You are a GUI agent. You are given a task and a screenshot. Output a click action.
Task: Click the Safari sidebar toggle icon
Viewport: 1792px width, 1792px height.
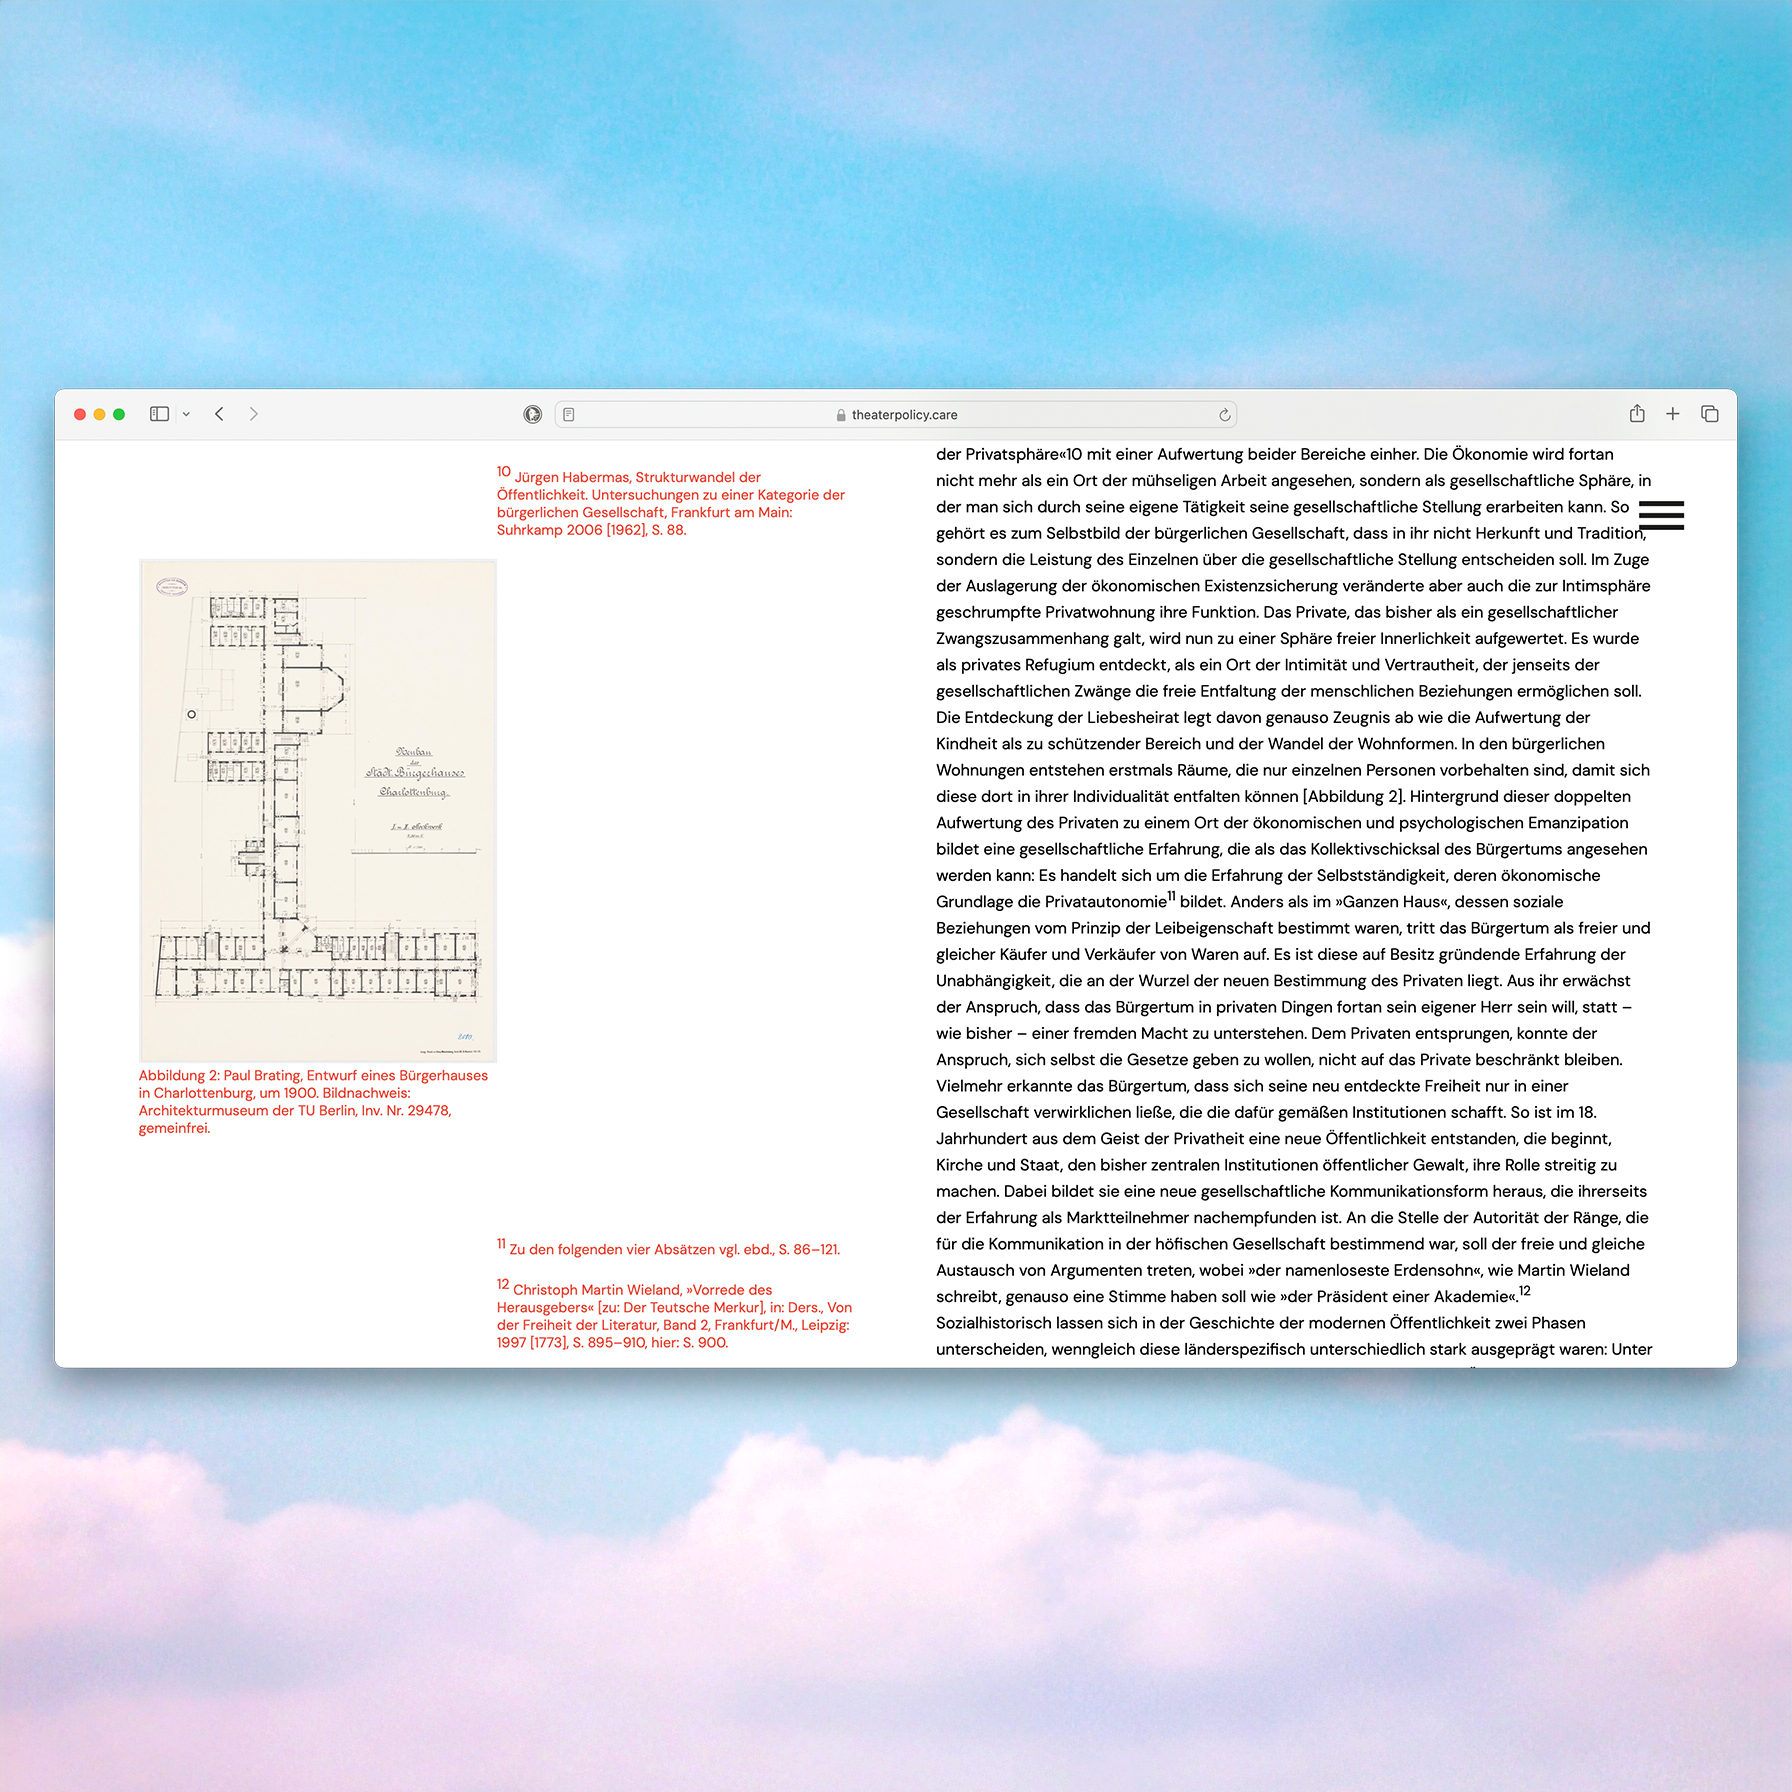pyautogui.click(x=159, y=414)
